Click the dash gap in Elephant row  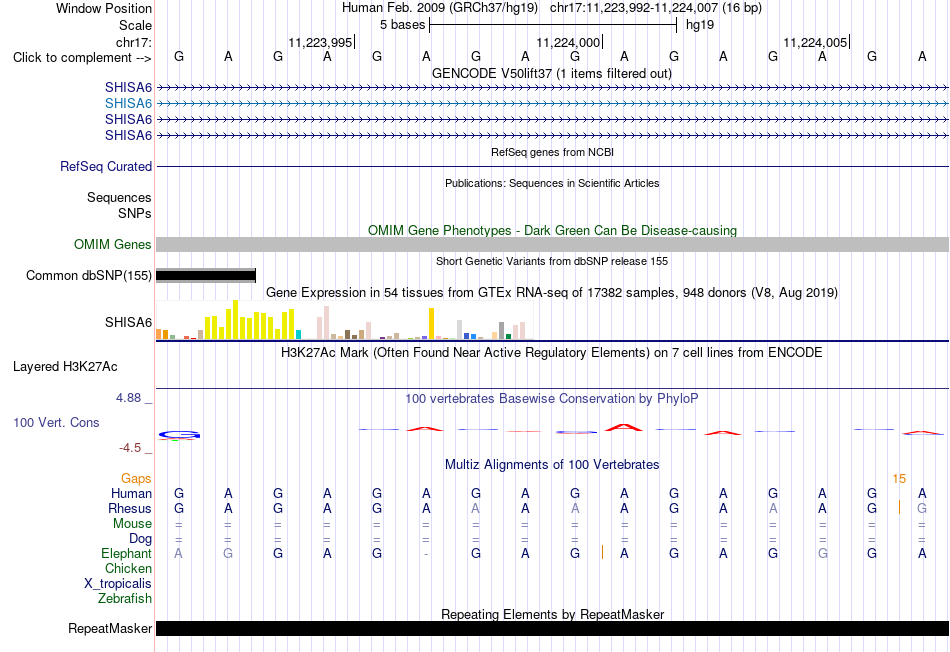[x=427, y=554]
